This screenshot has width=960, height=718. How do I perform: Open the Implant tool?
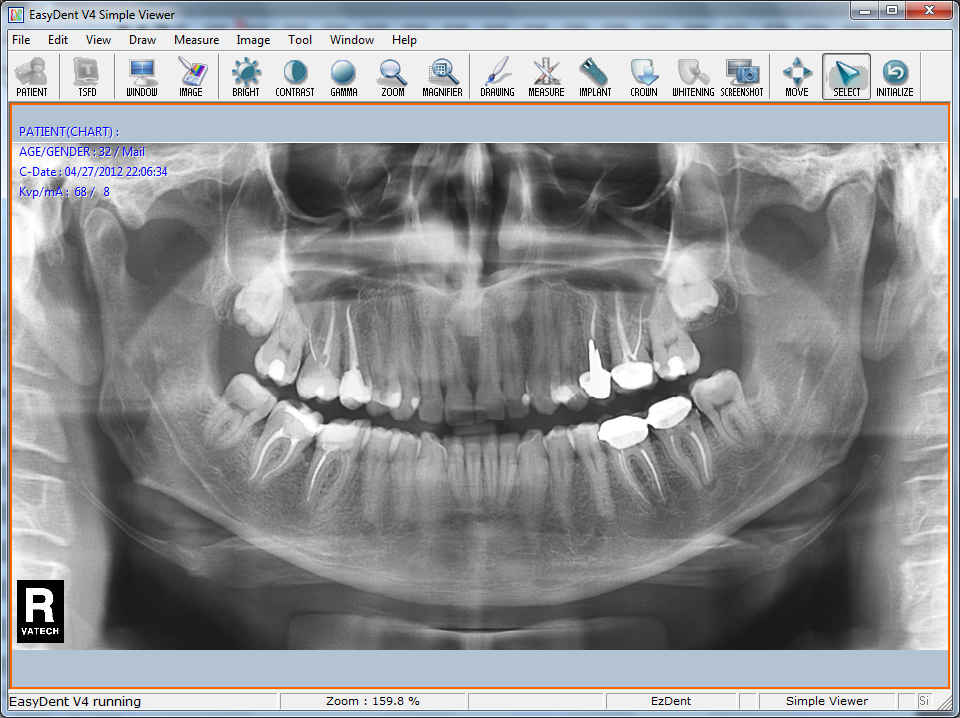[x=595, y=77]
